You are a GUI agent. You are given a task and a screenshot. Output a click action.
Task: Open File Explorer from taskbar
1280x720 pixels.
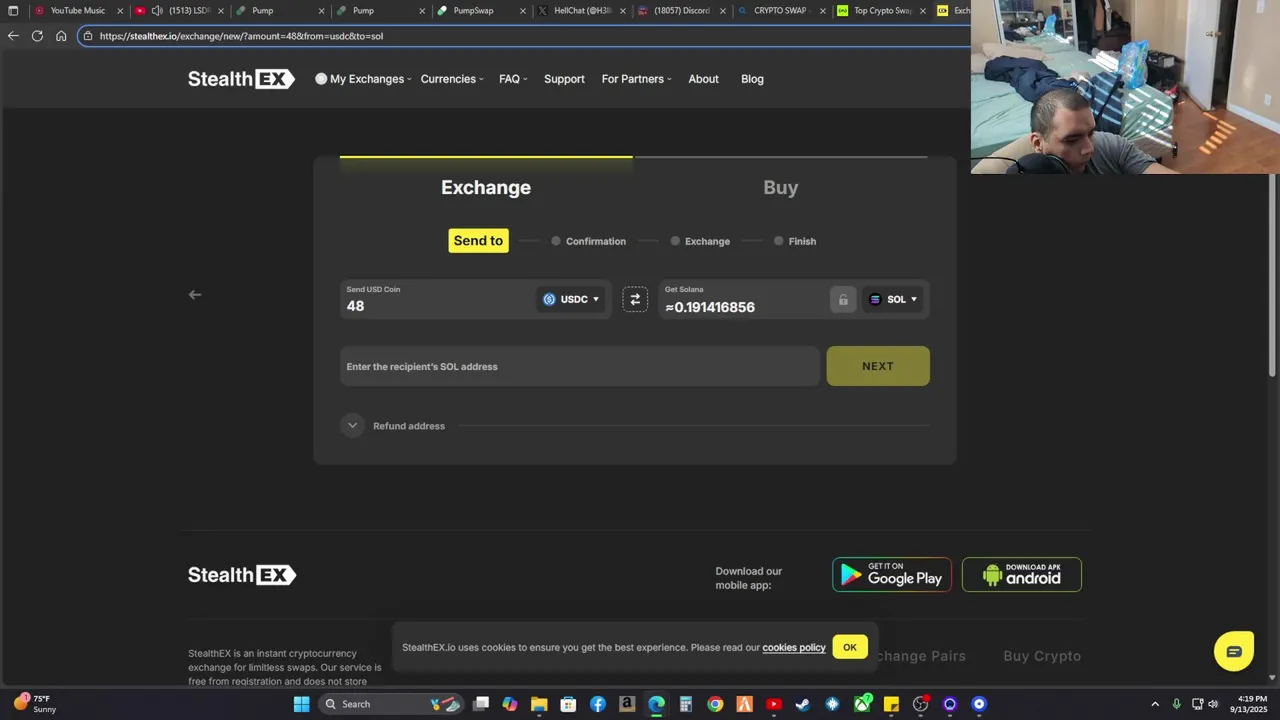pyautogui.click(x=539, y=704)
